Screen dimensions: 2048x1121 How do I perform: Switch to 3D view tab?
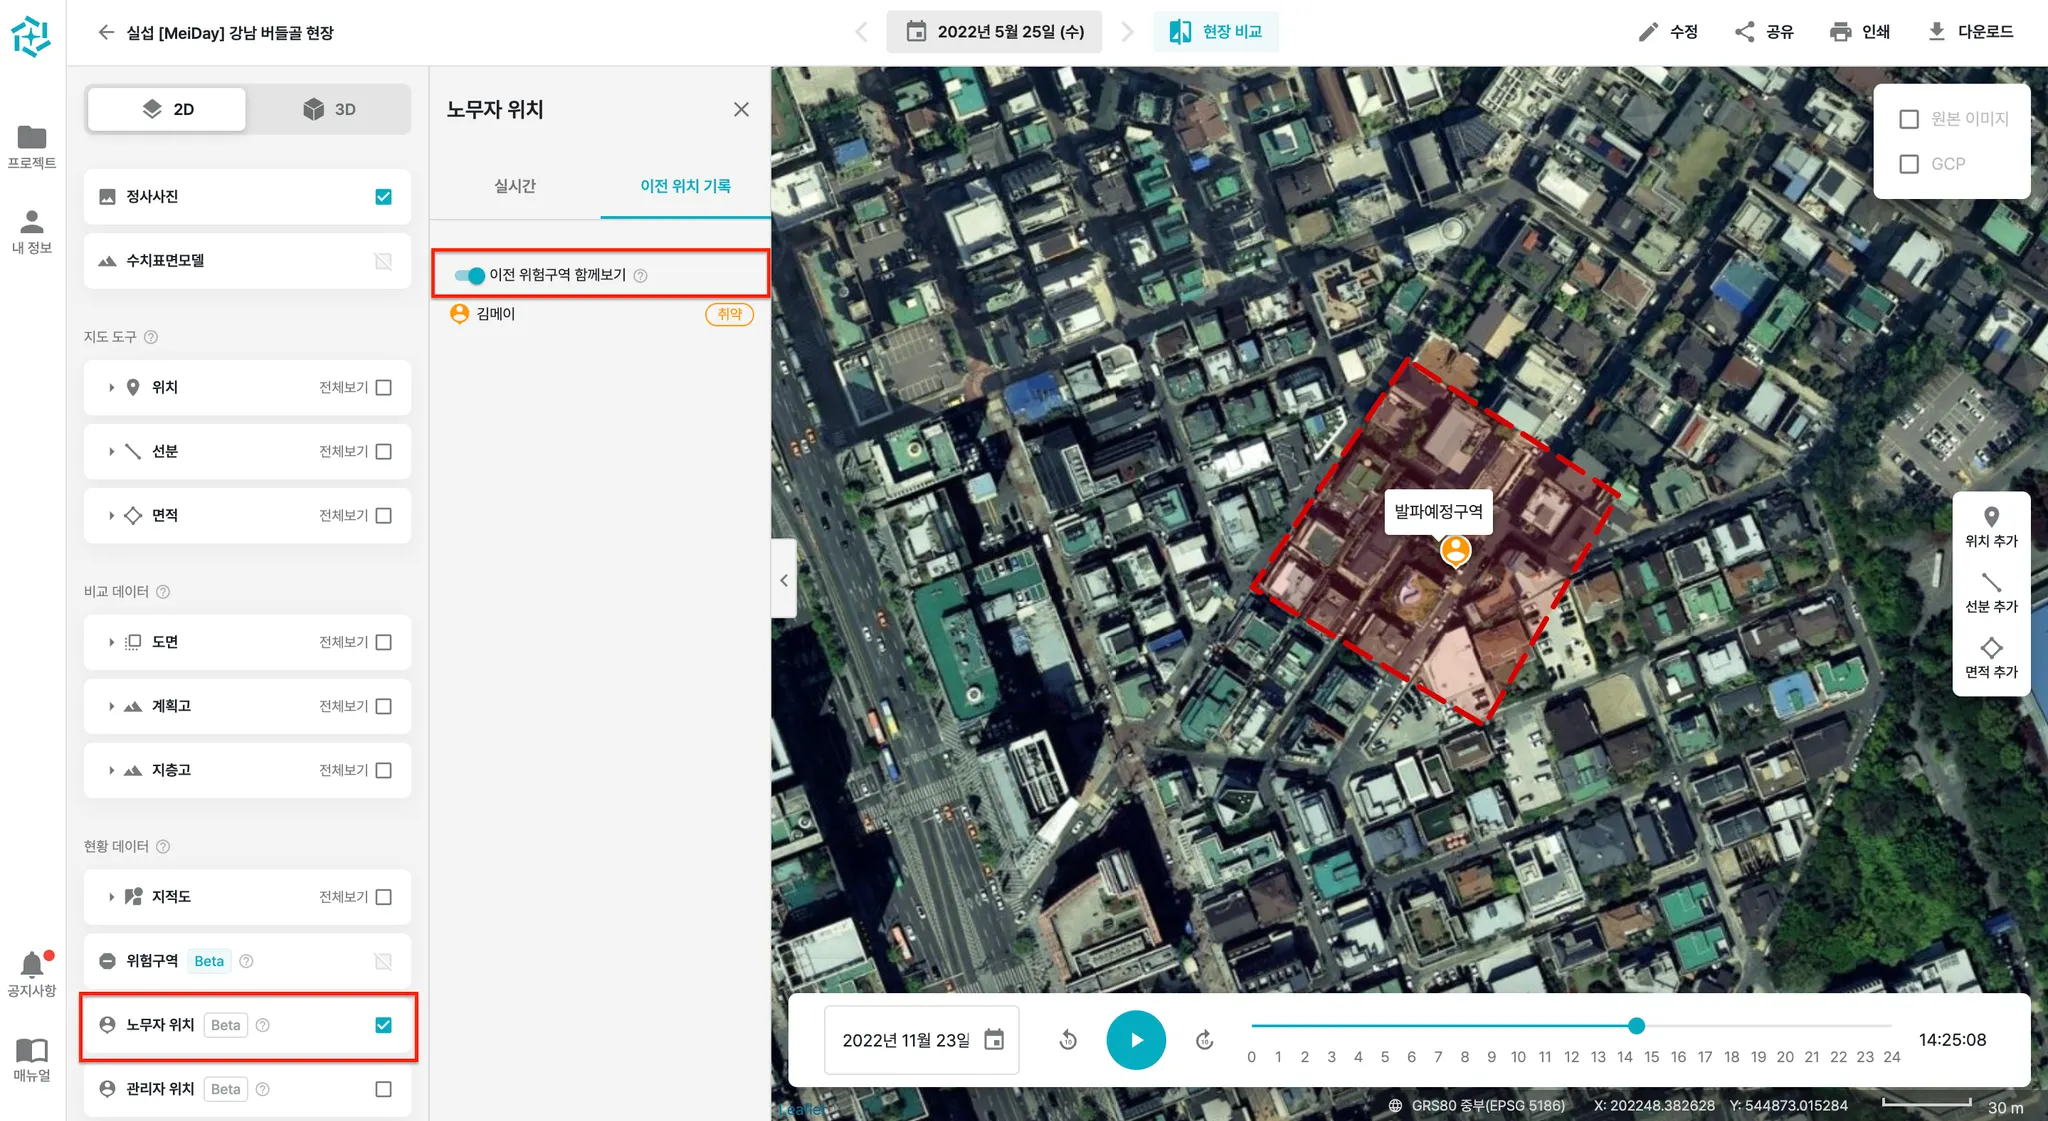pos(329,109)
